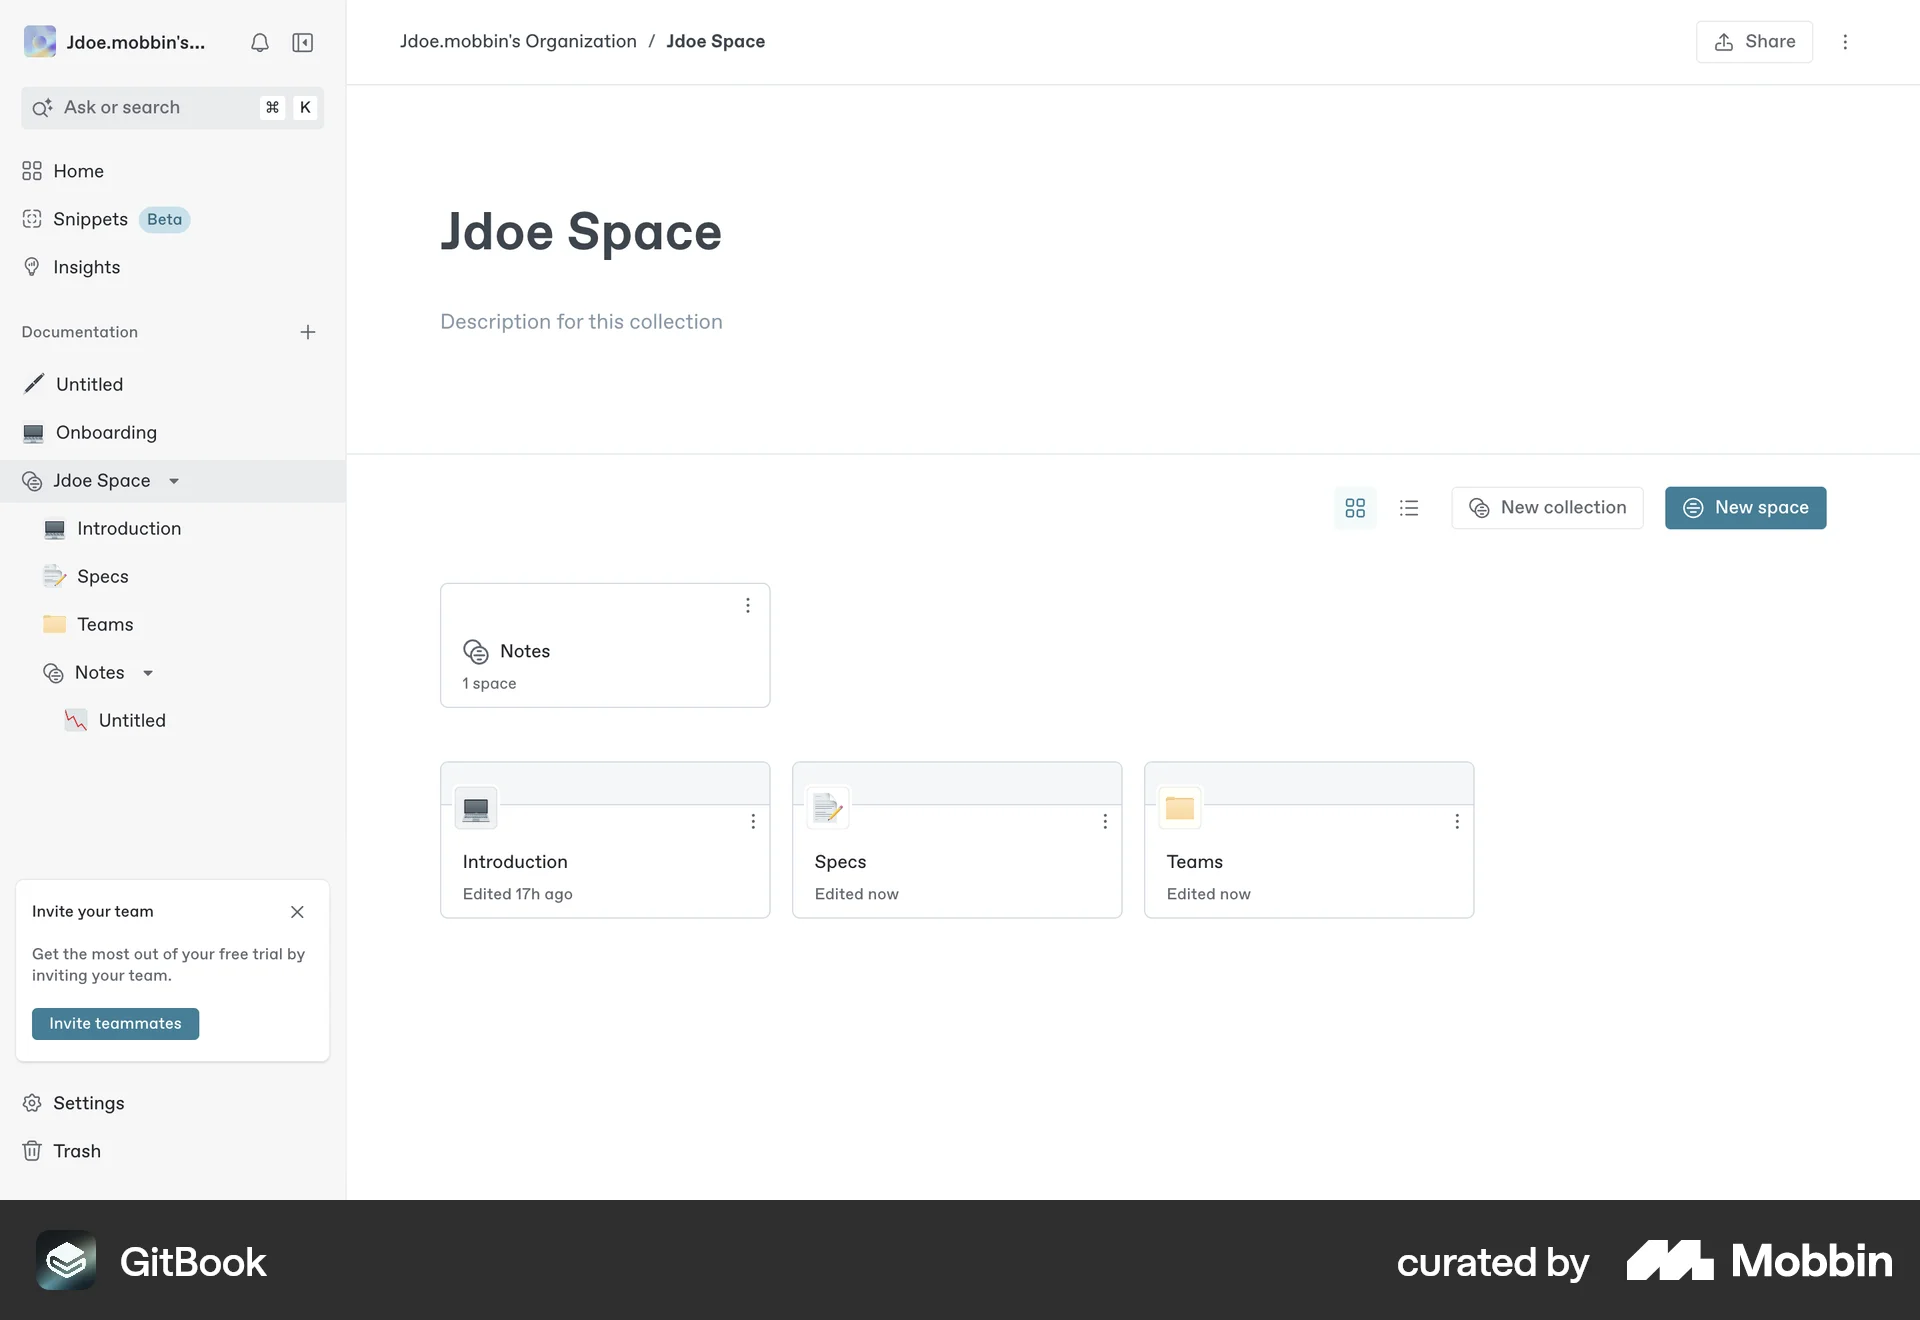Collapse the Notes space list
This screenshot has height=1320, width=1920.
[148, 672]
